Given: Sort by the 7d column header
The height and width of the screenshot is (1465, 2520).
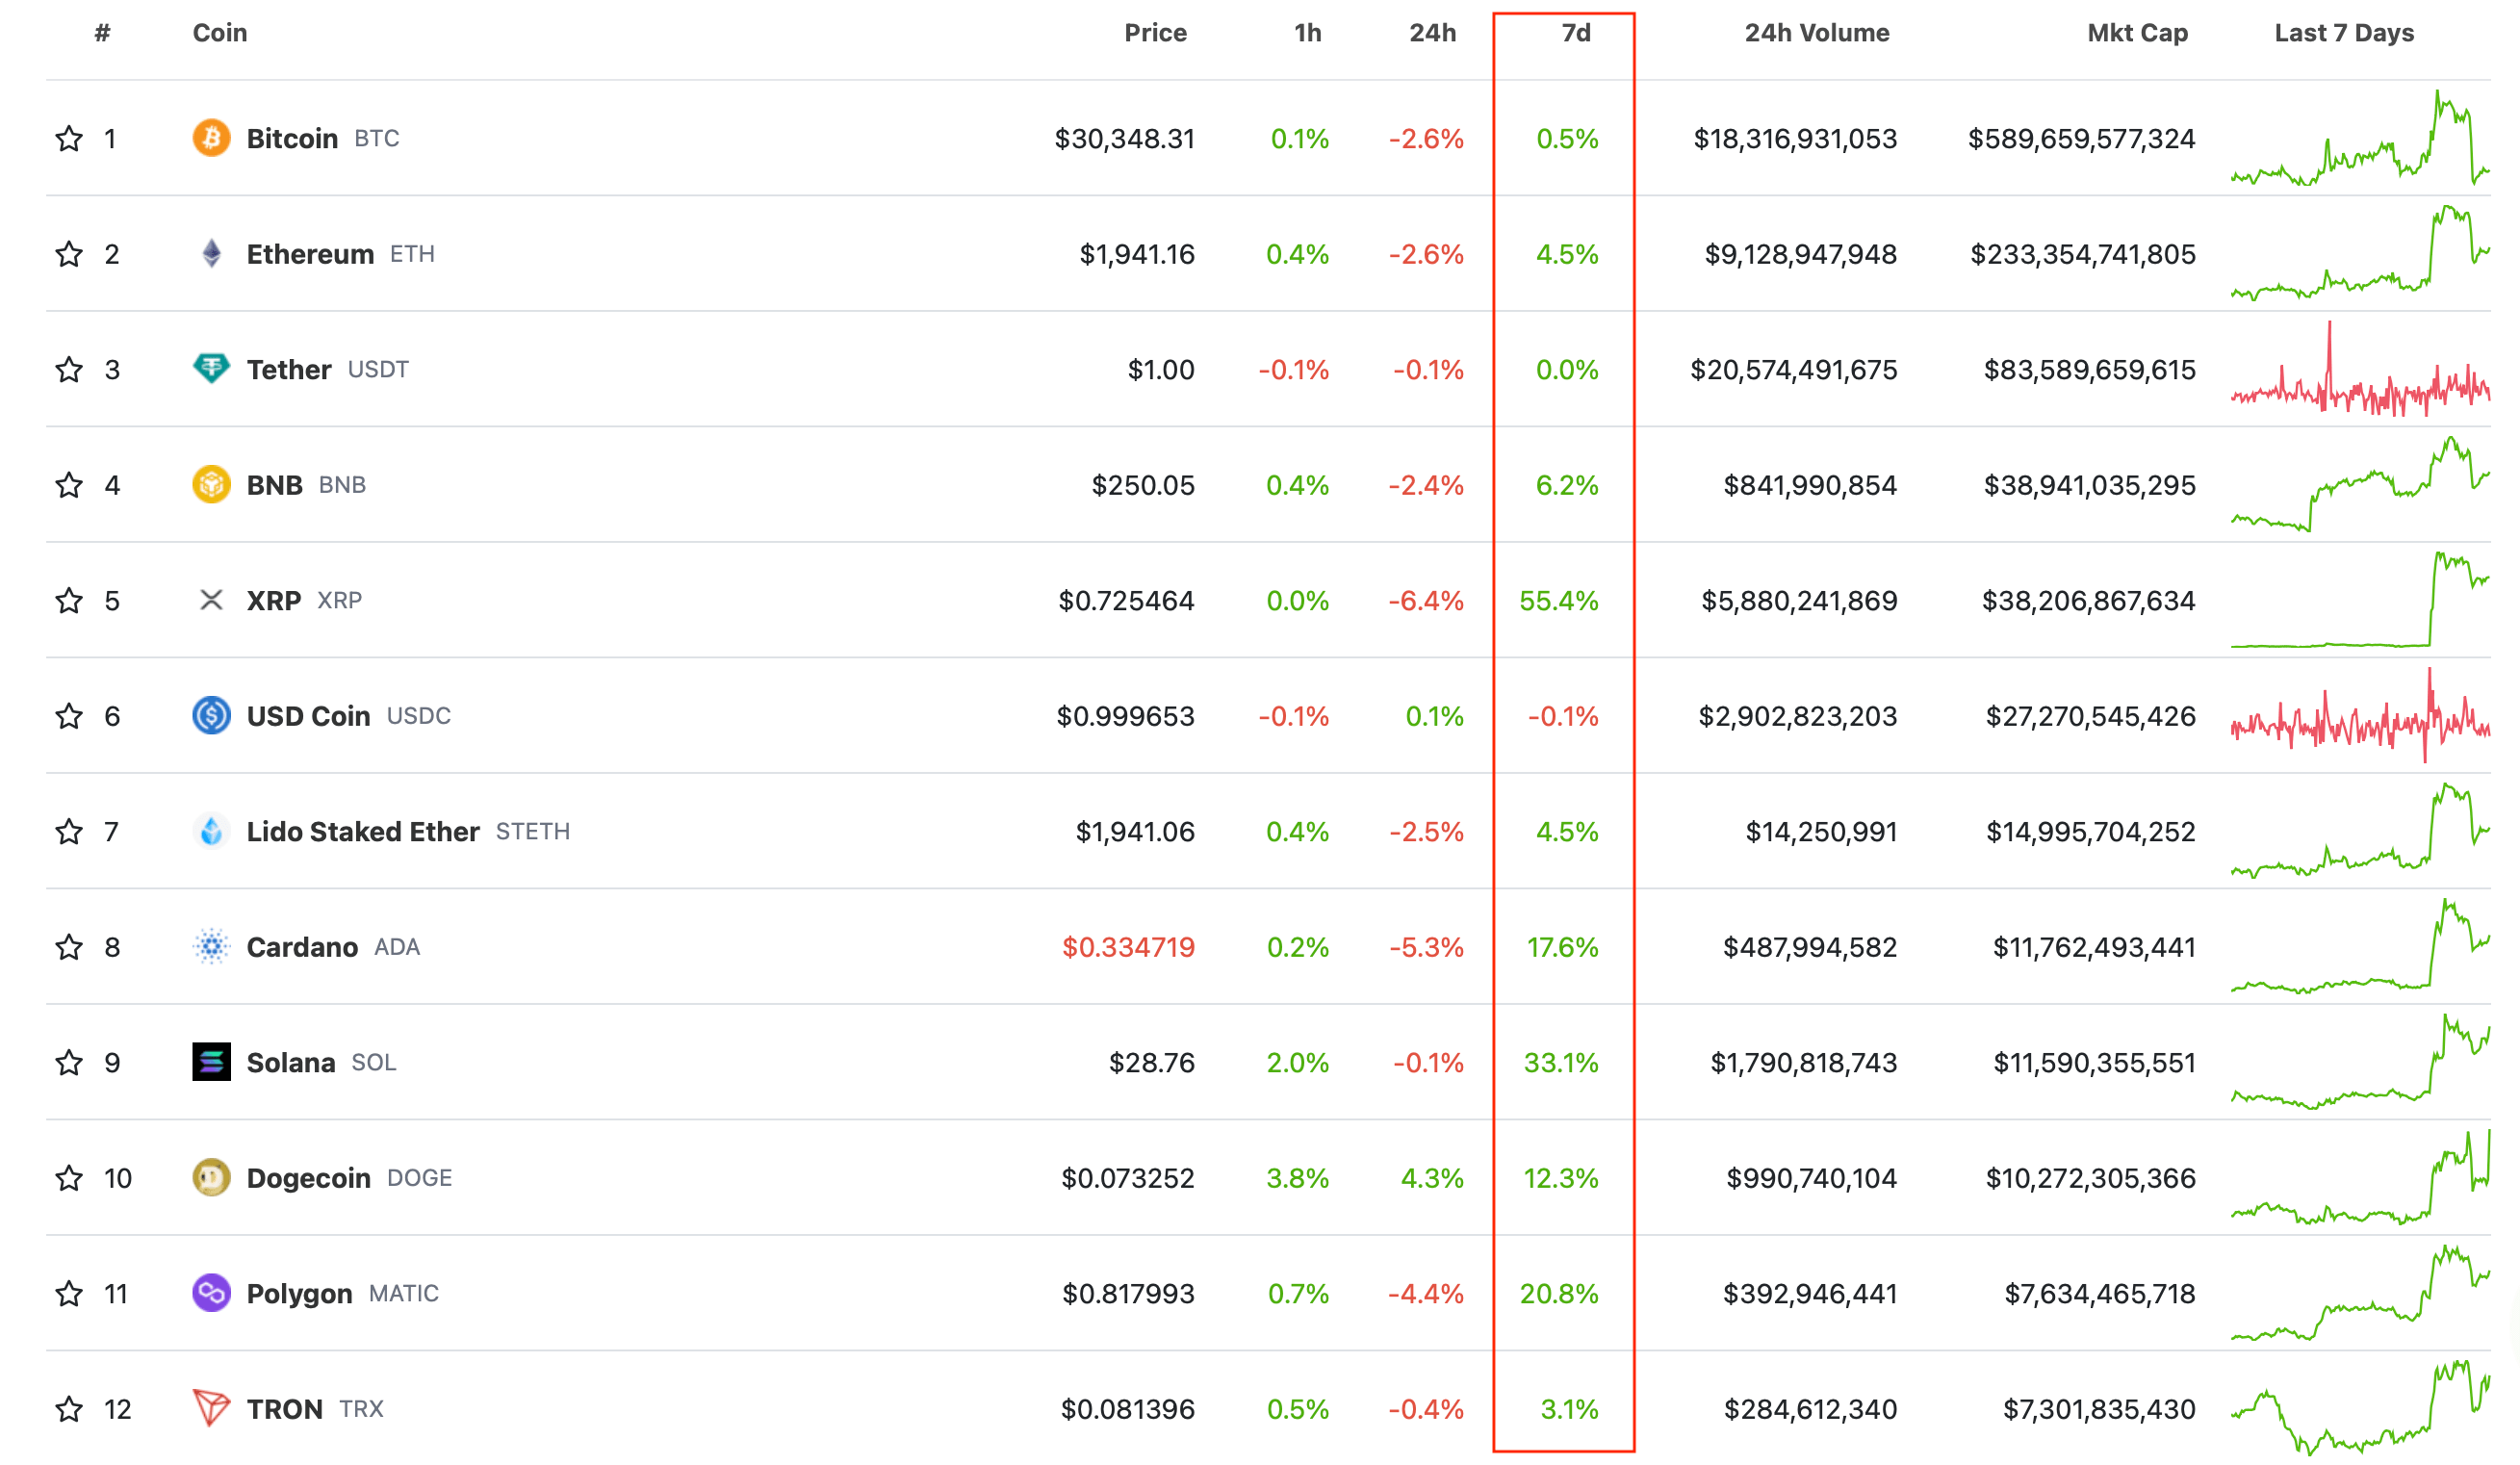Looking at the screenshot, I should (x=1576, y=33).
